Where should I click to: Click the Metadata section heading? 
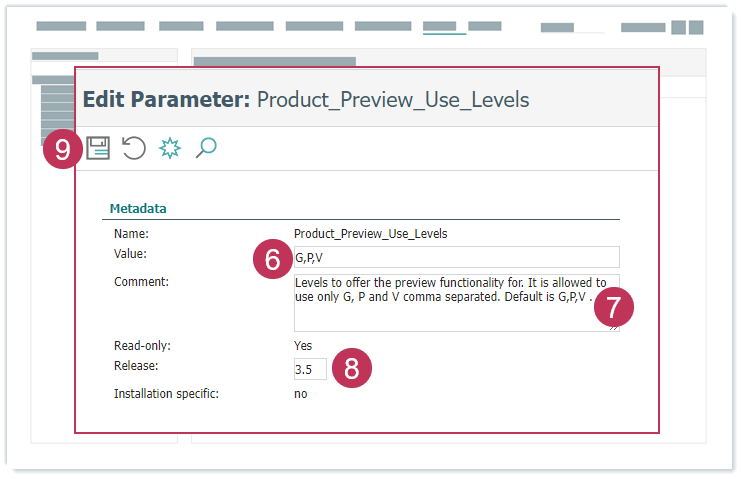coord(138,209)
